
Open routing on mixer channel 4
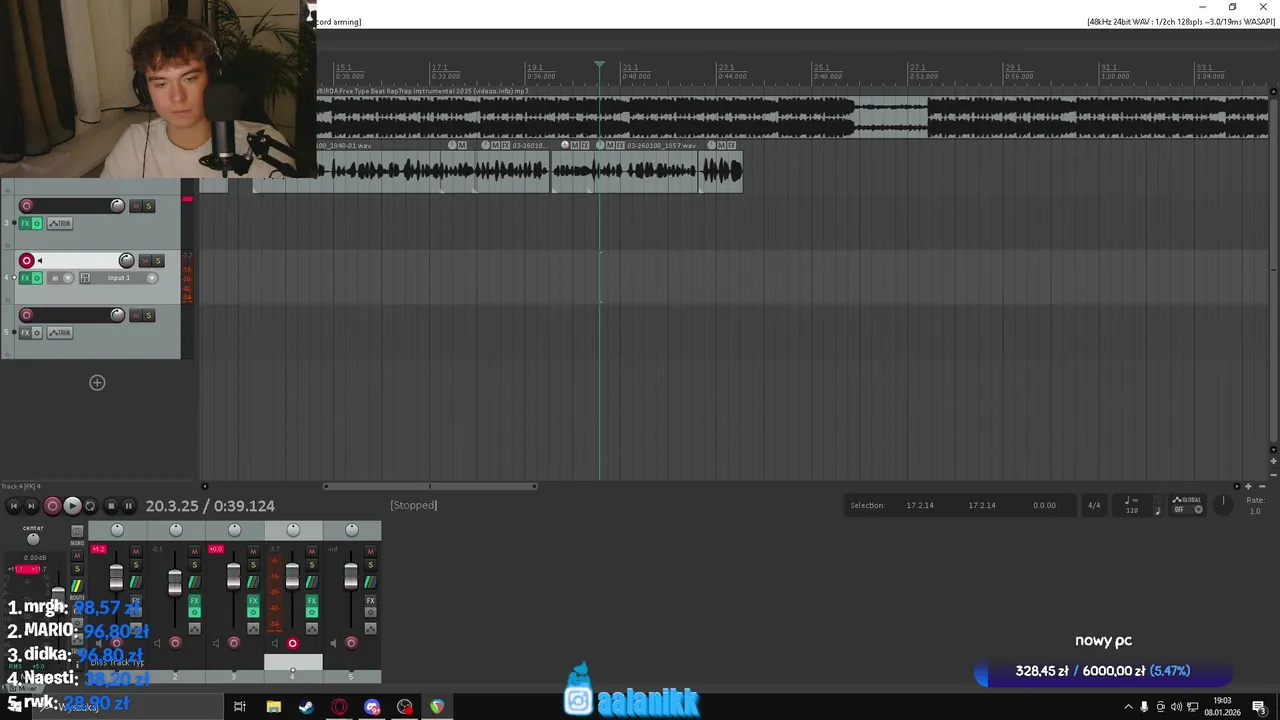click(312, 583)
